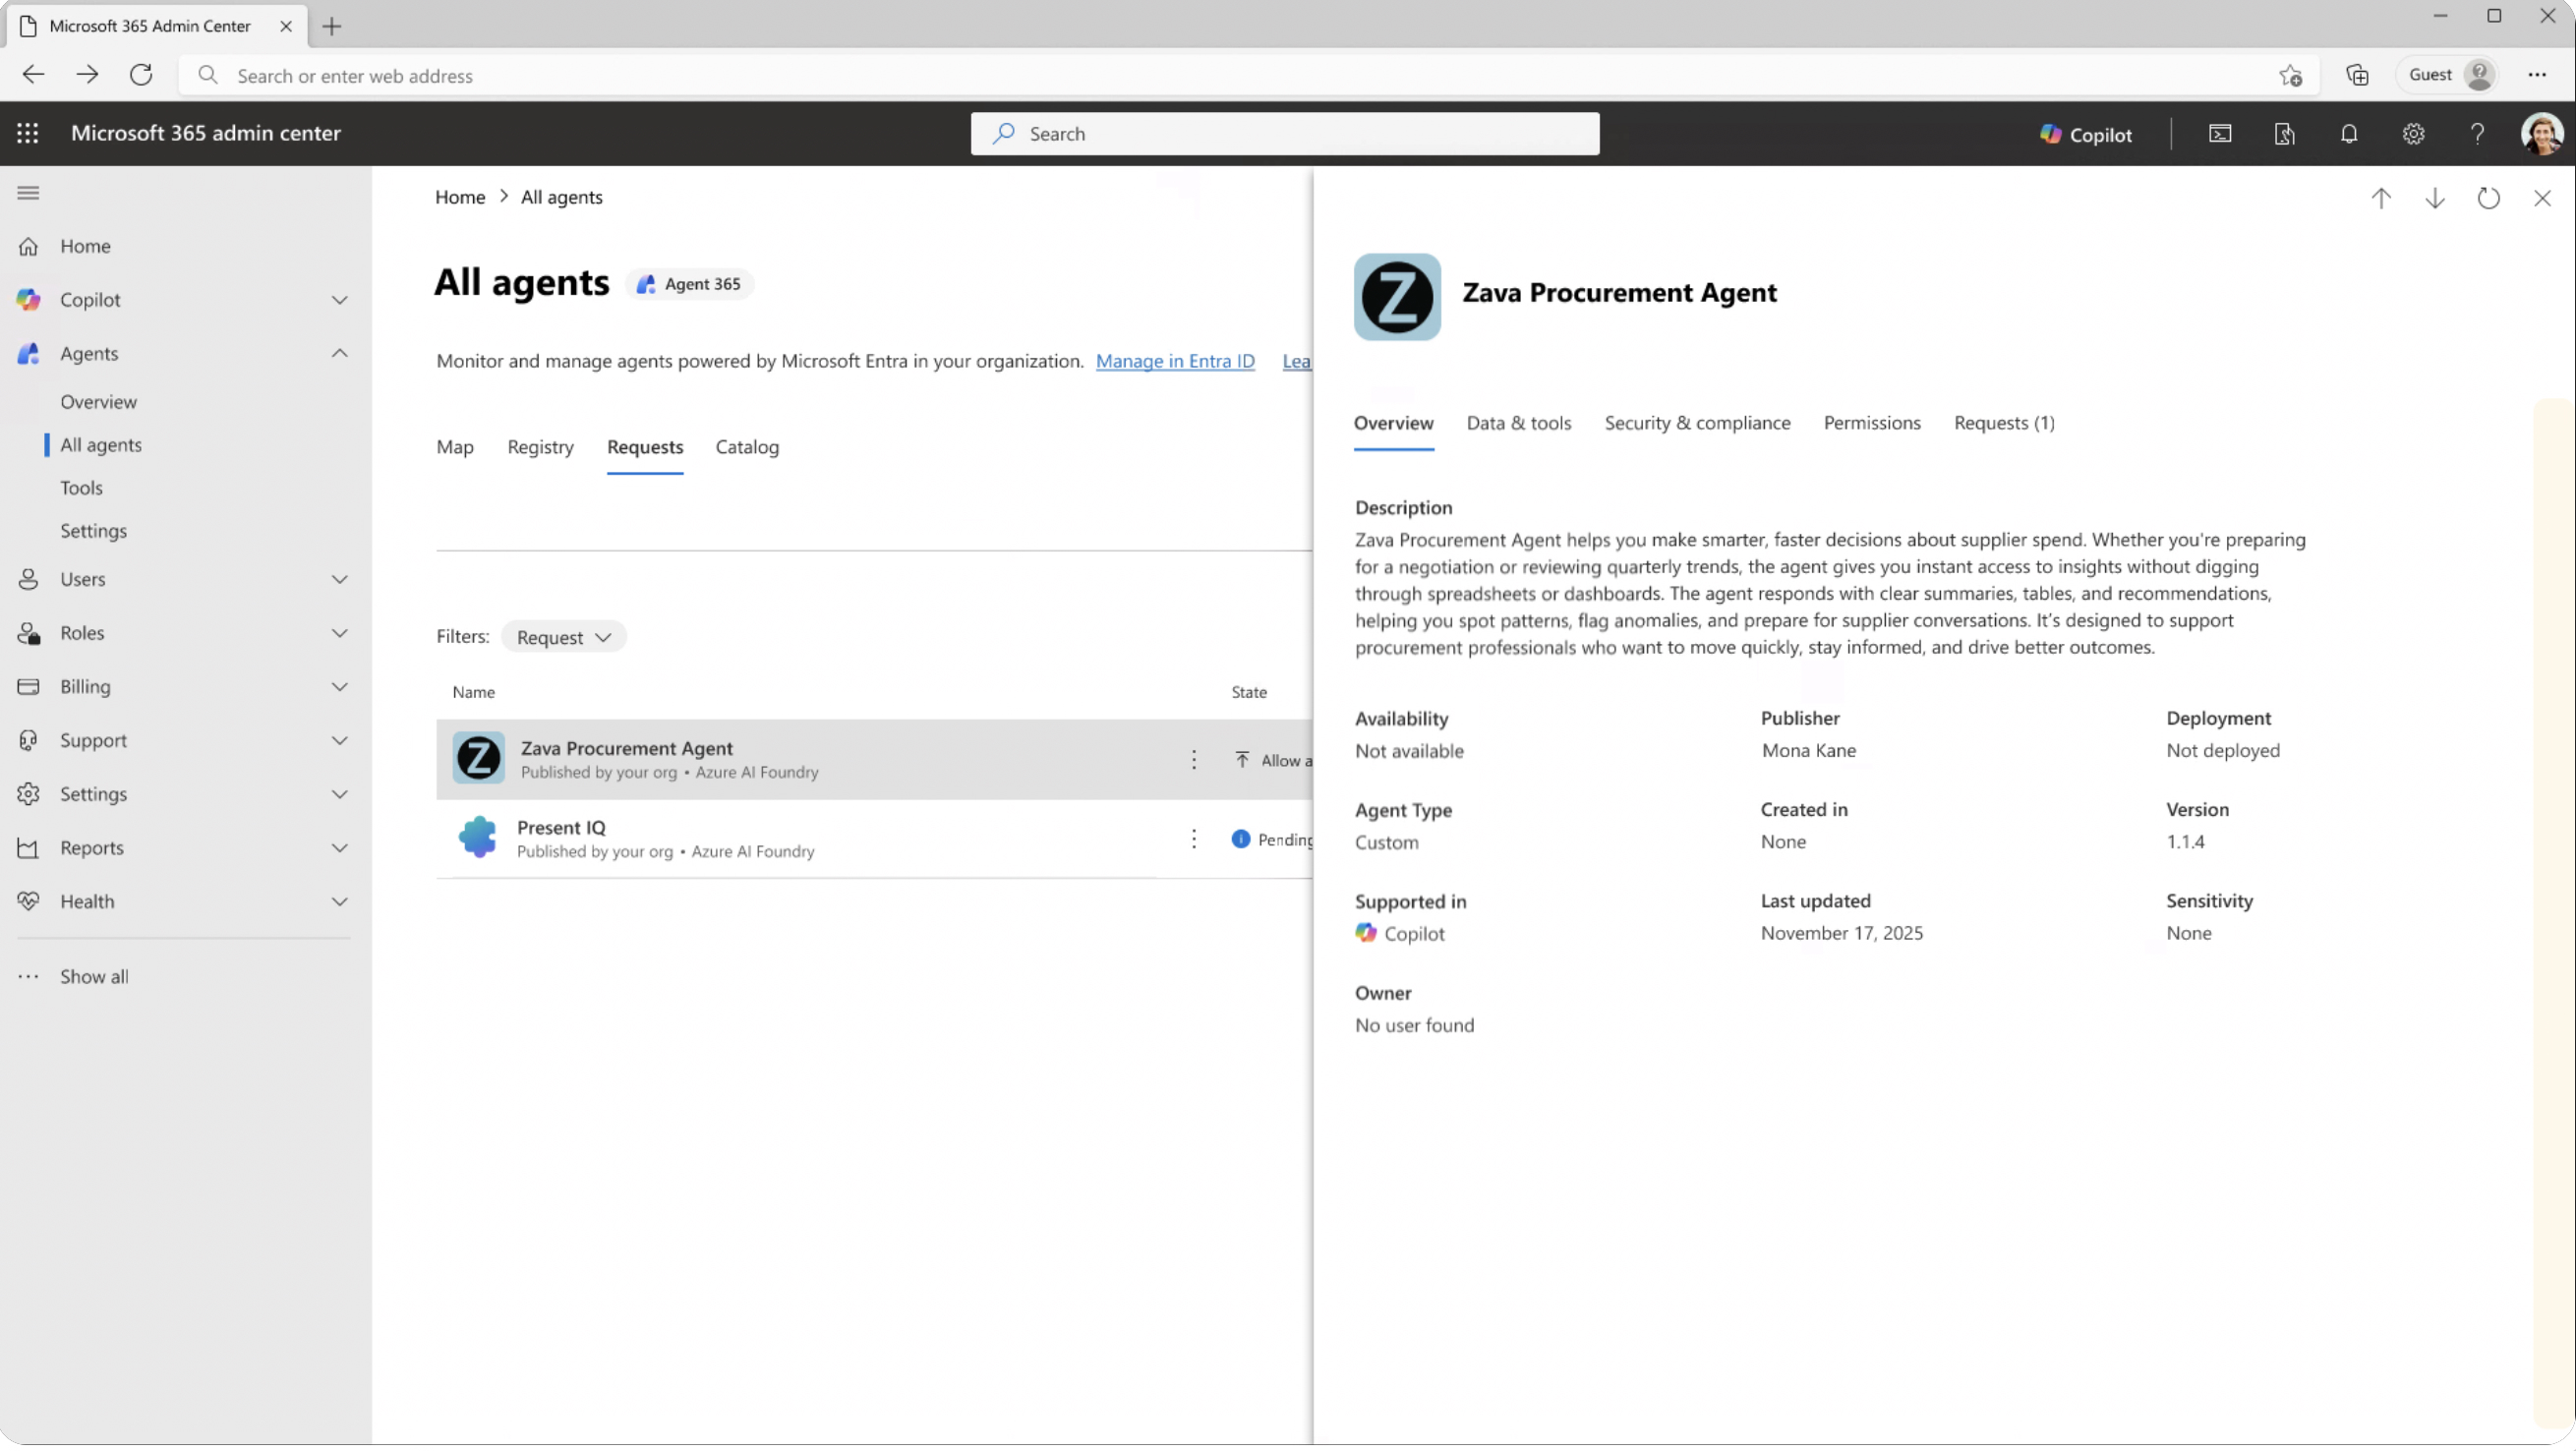Click Show all in the sidebar
This screenshot has width=2576, height=1451.
point(94,977)
